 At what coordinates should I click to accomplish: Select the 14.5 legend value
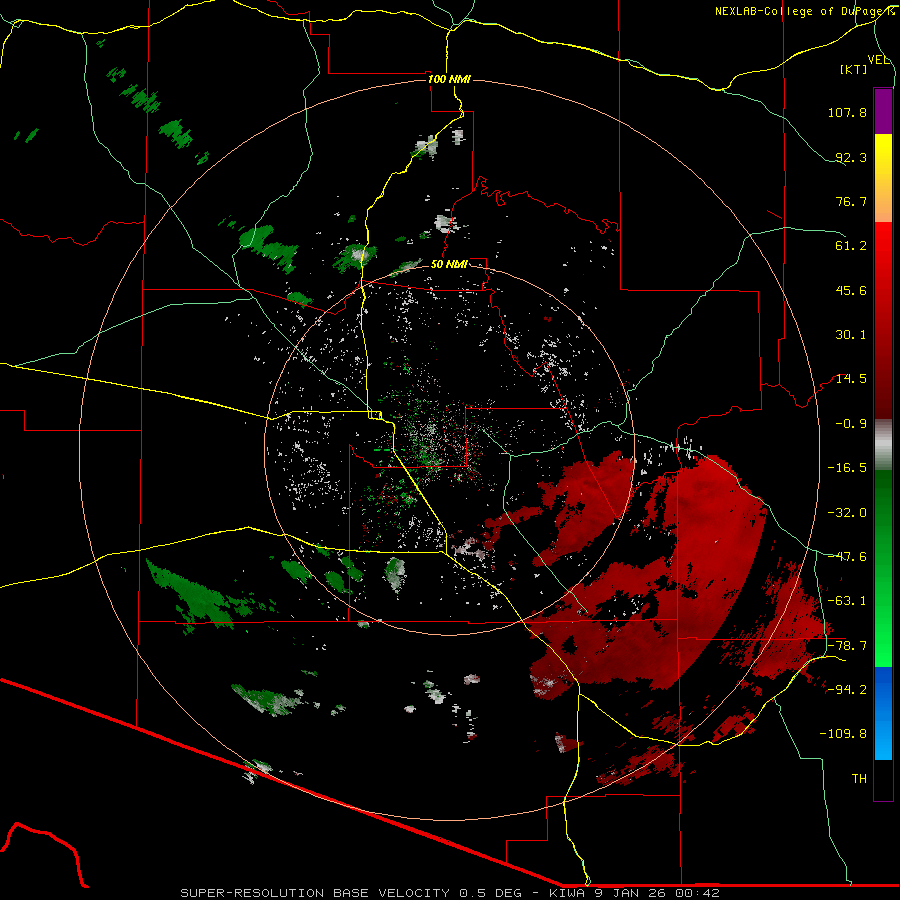point(851,379)
